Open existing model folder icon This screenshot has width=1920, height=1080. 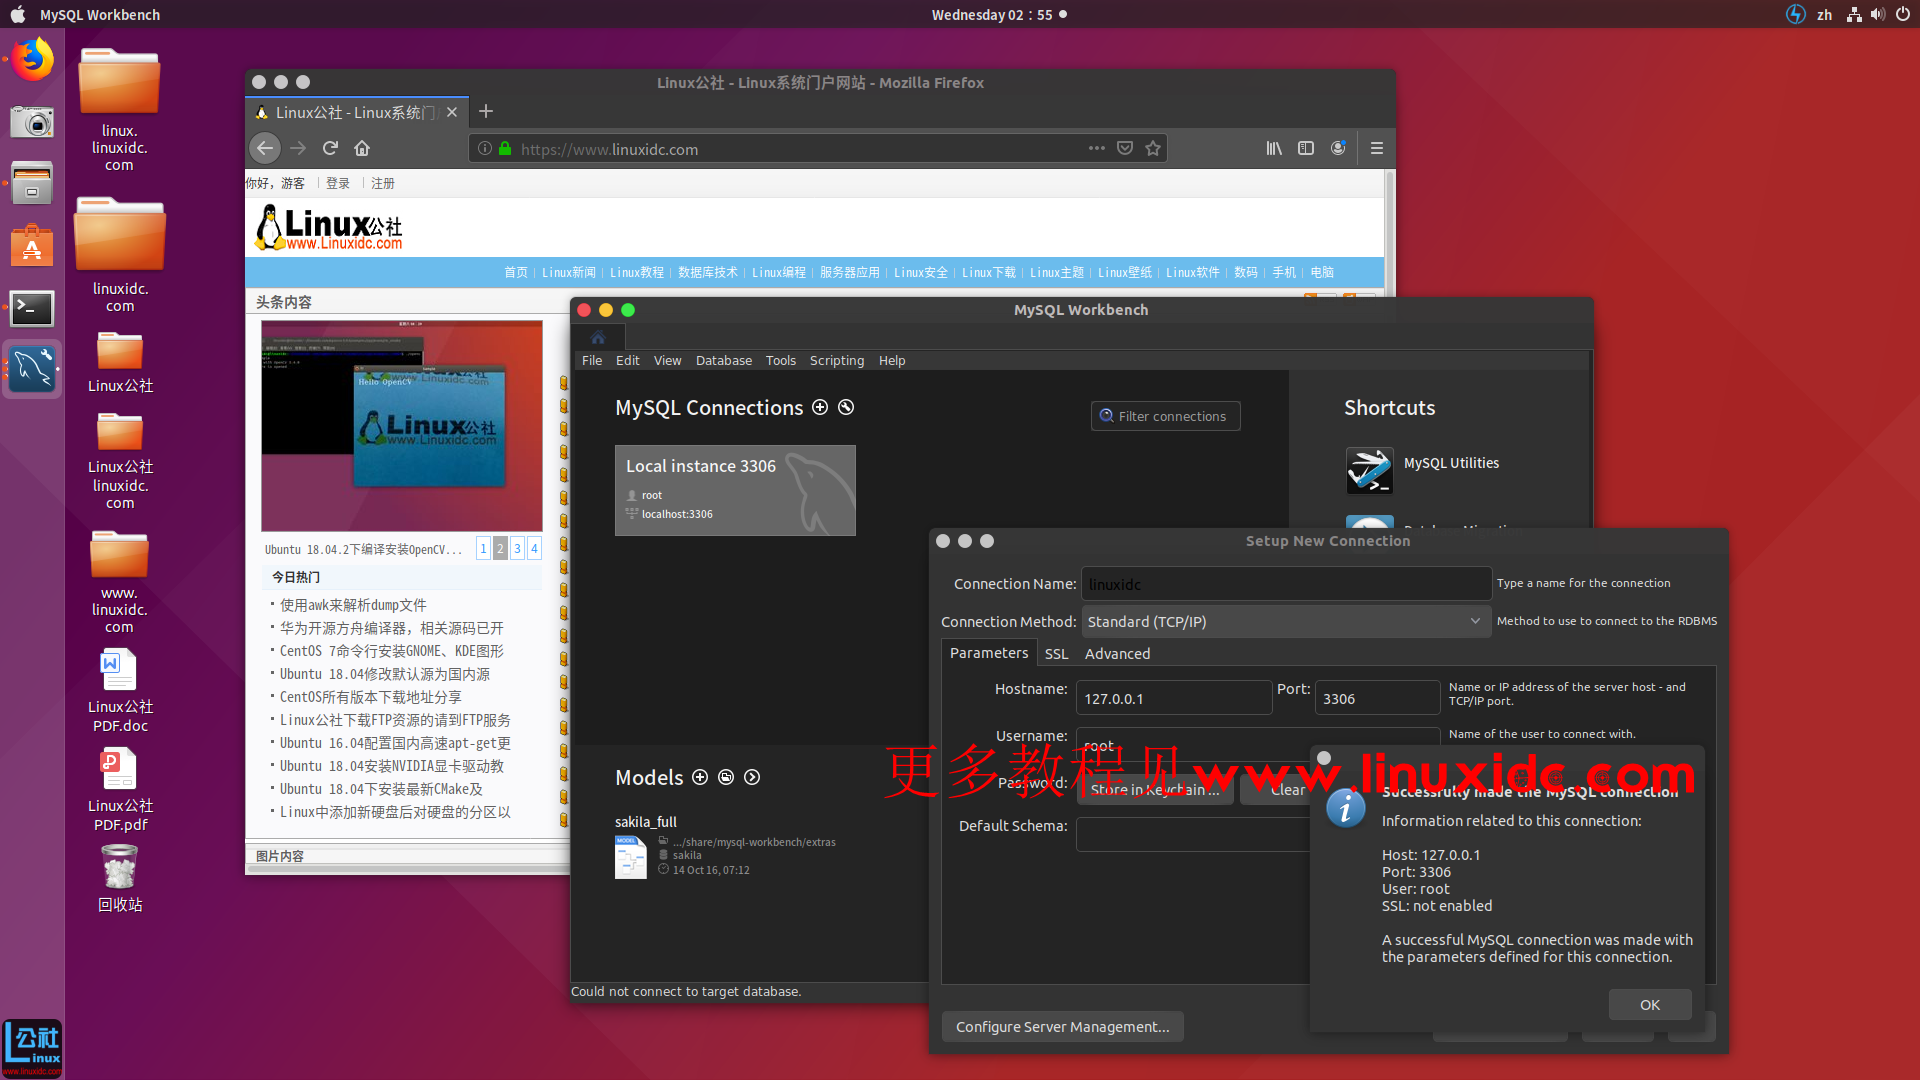[726, 777]
